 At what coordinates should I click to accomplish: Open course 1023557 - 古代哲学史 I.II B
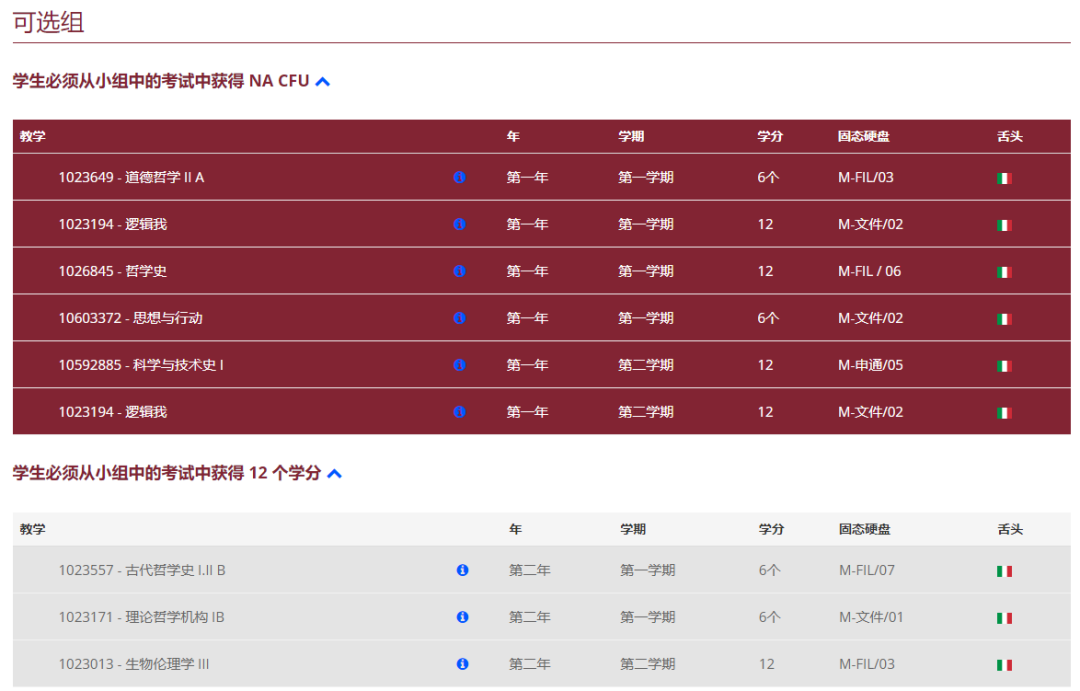pos(142,570)
